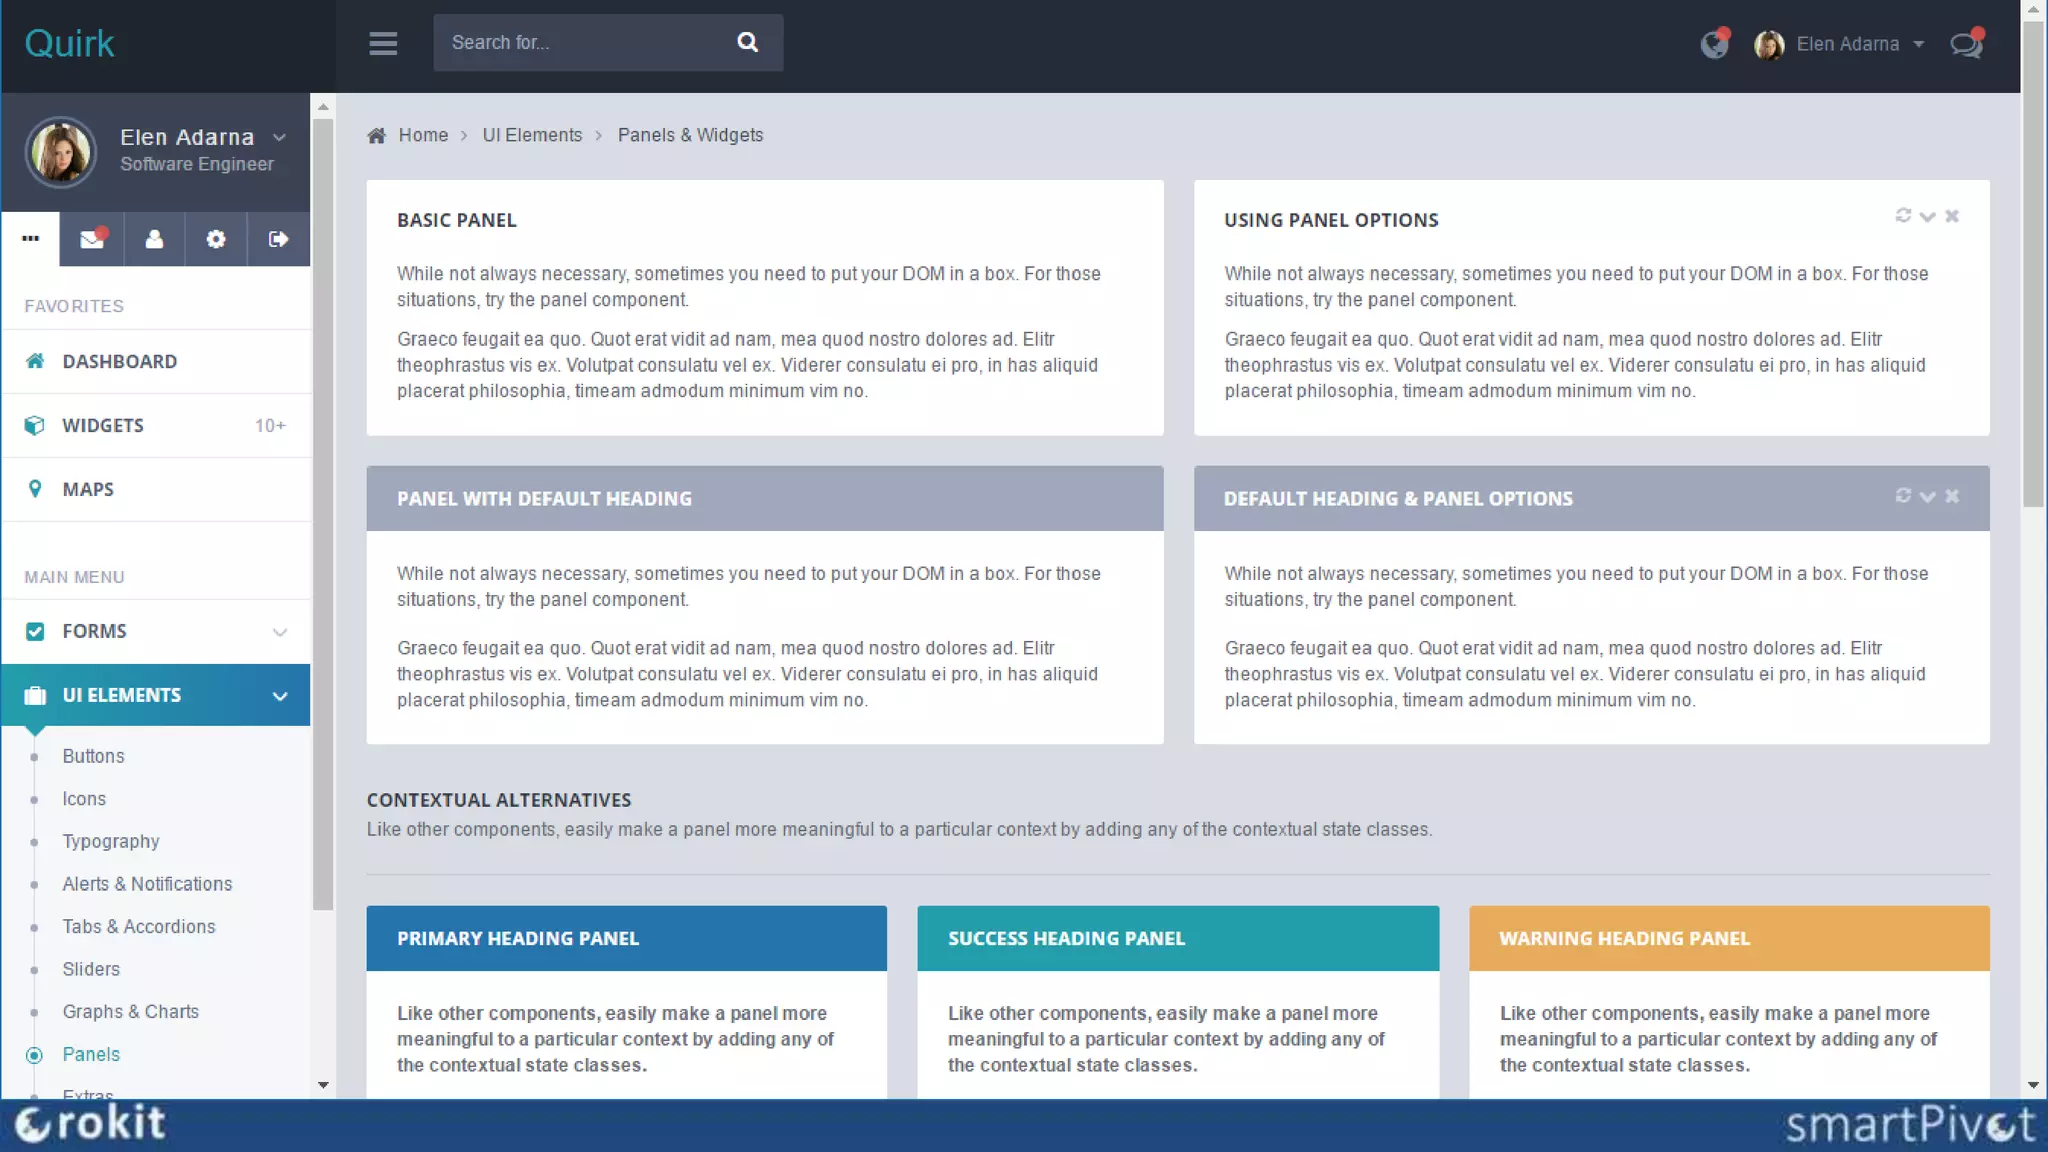The height and width of the screenshot is (1152, 2048).
Task: Open the gear settings tab icon
Action: [x=216, y=239]
